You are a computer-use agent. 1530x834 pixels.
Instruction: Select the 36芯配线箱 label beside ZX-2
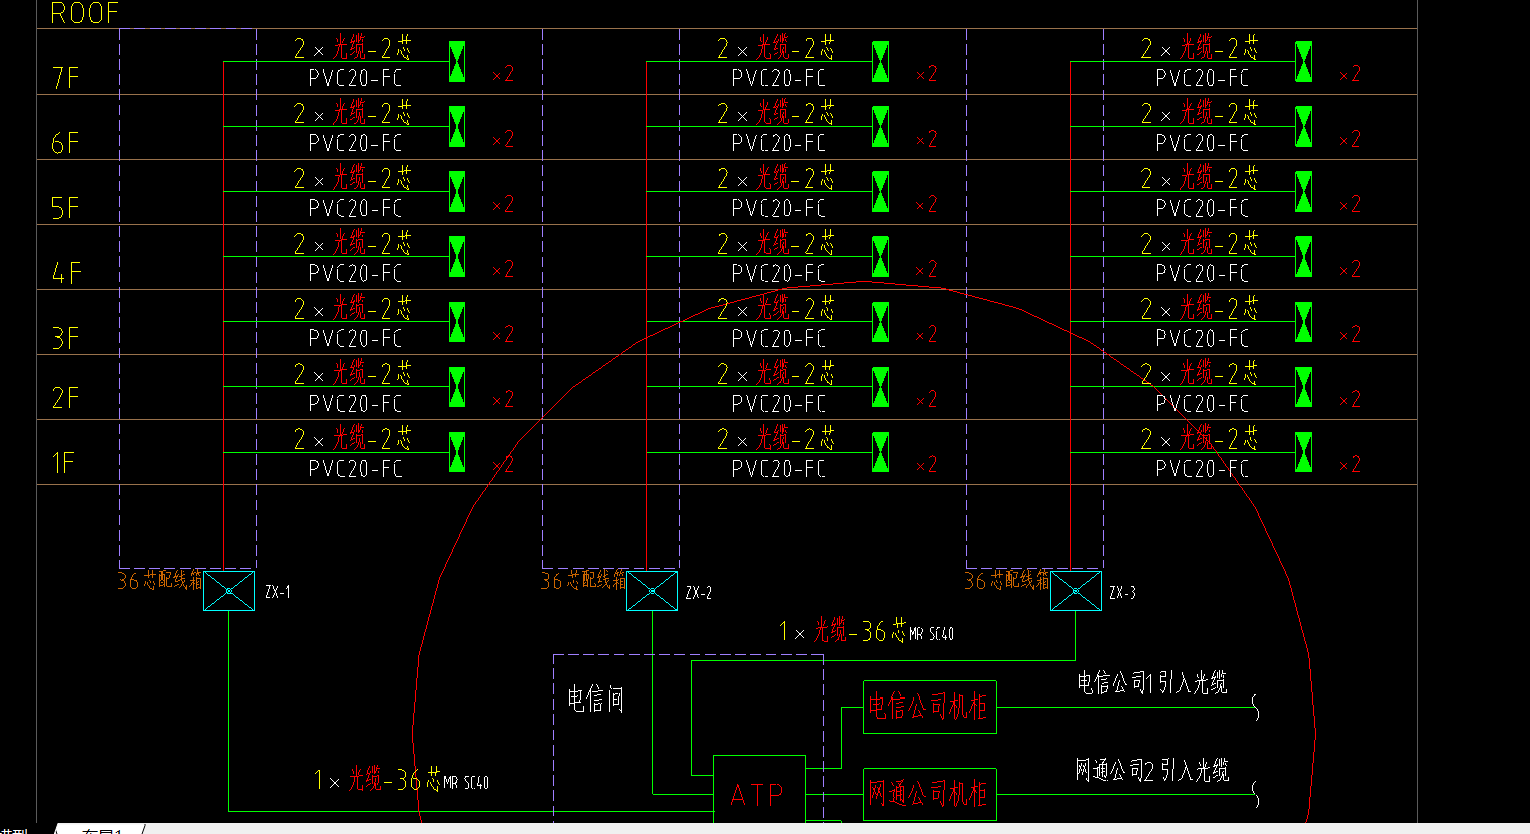pyautogui.click(x=584, y=580)
